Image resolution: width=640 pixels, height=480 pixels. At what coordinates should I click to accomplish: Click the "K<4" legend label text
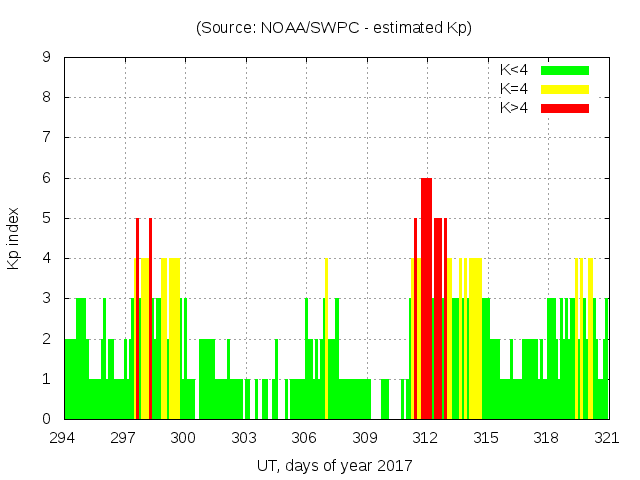515,70
